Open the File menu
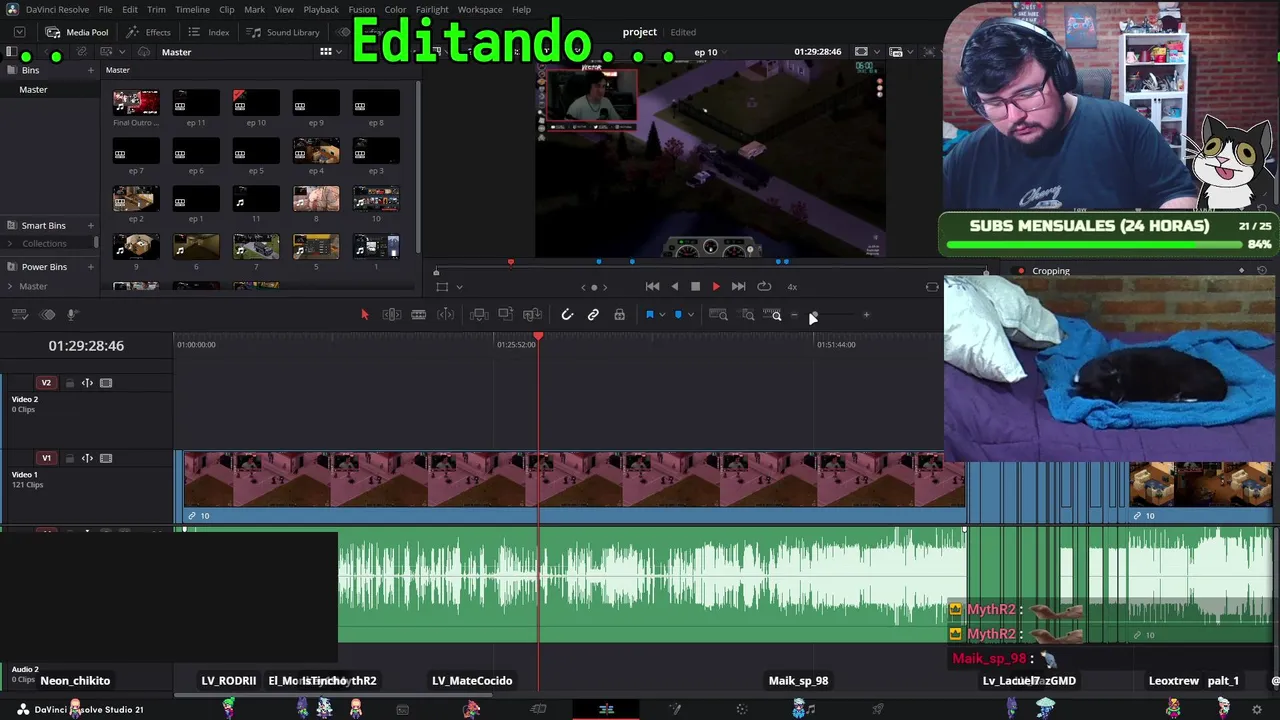 click(x=105, y=10)
